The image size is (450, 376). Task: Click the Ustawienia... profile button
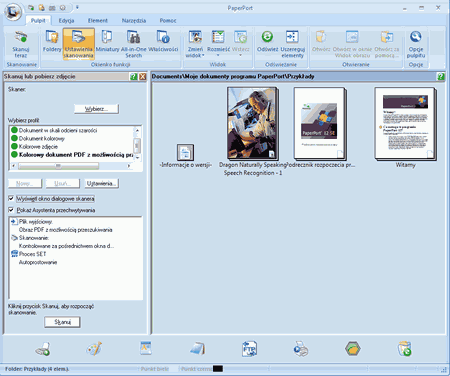101,184
